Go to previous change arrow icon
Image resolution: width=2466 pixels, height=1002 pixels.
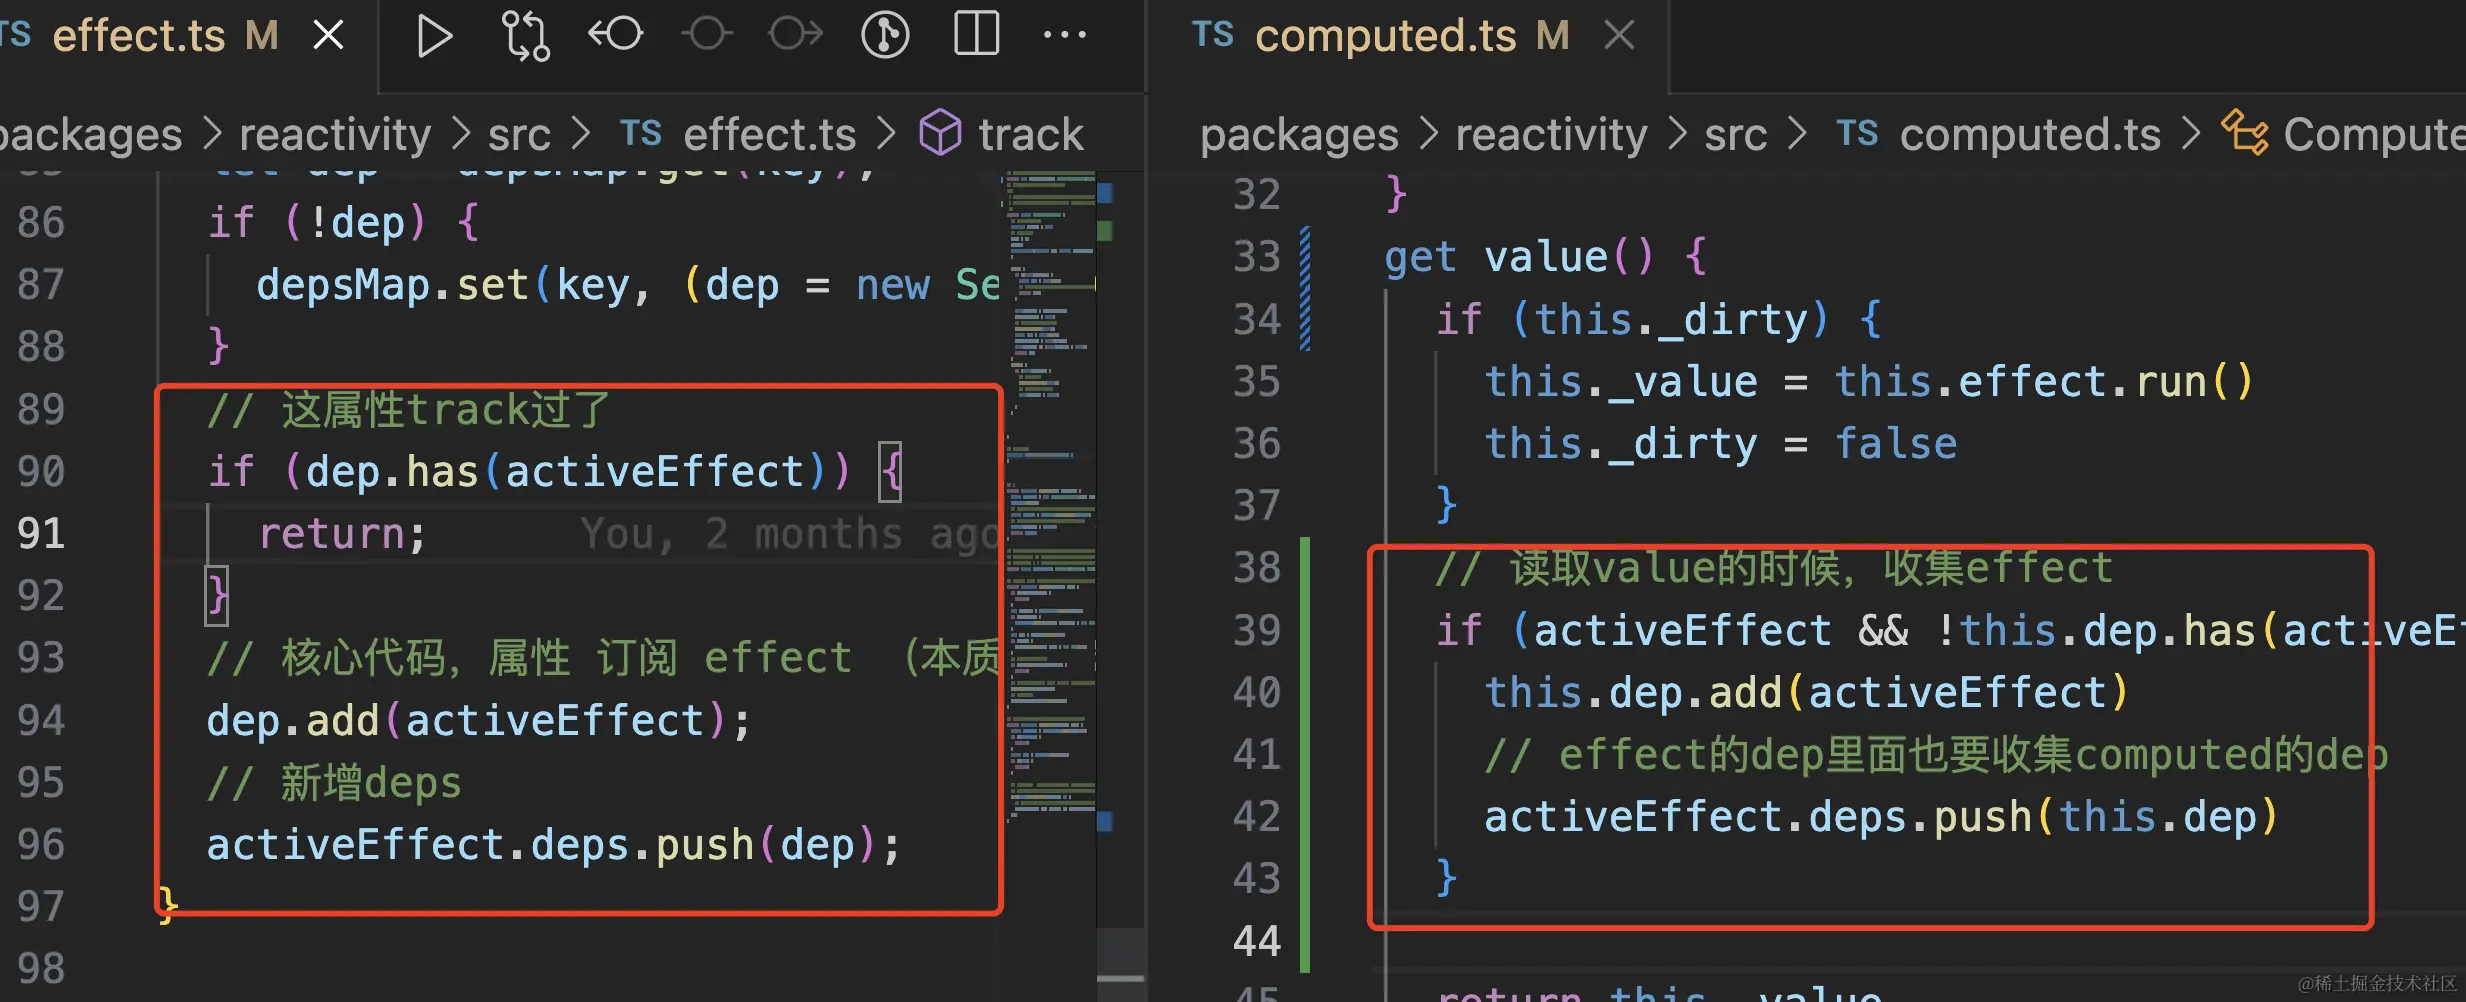point(614,34)
